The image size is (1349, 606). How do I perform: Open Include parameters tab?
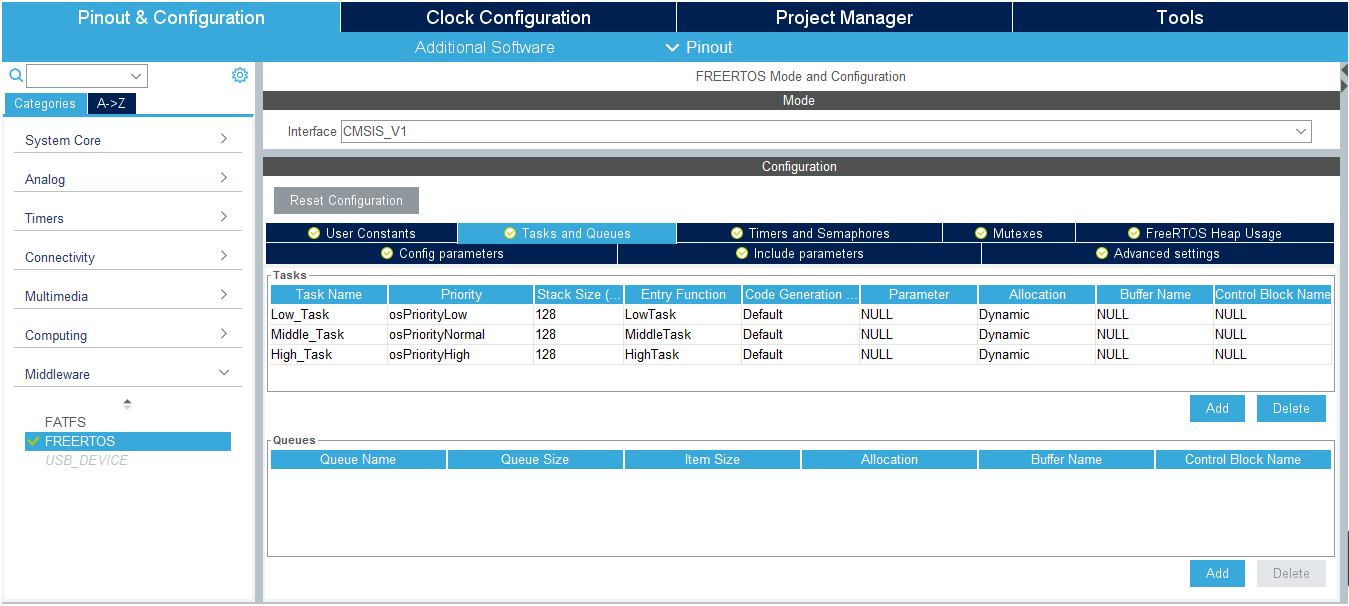[x=799, y=254]
